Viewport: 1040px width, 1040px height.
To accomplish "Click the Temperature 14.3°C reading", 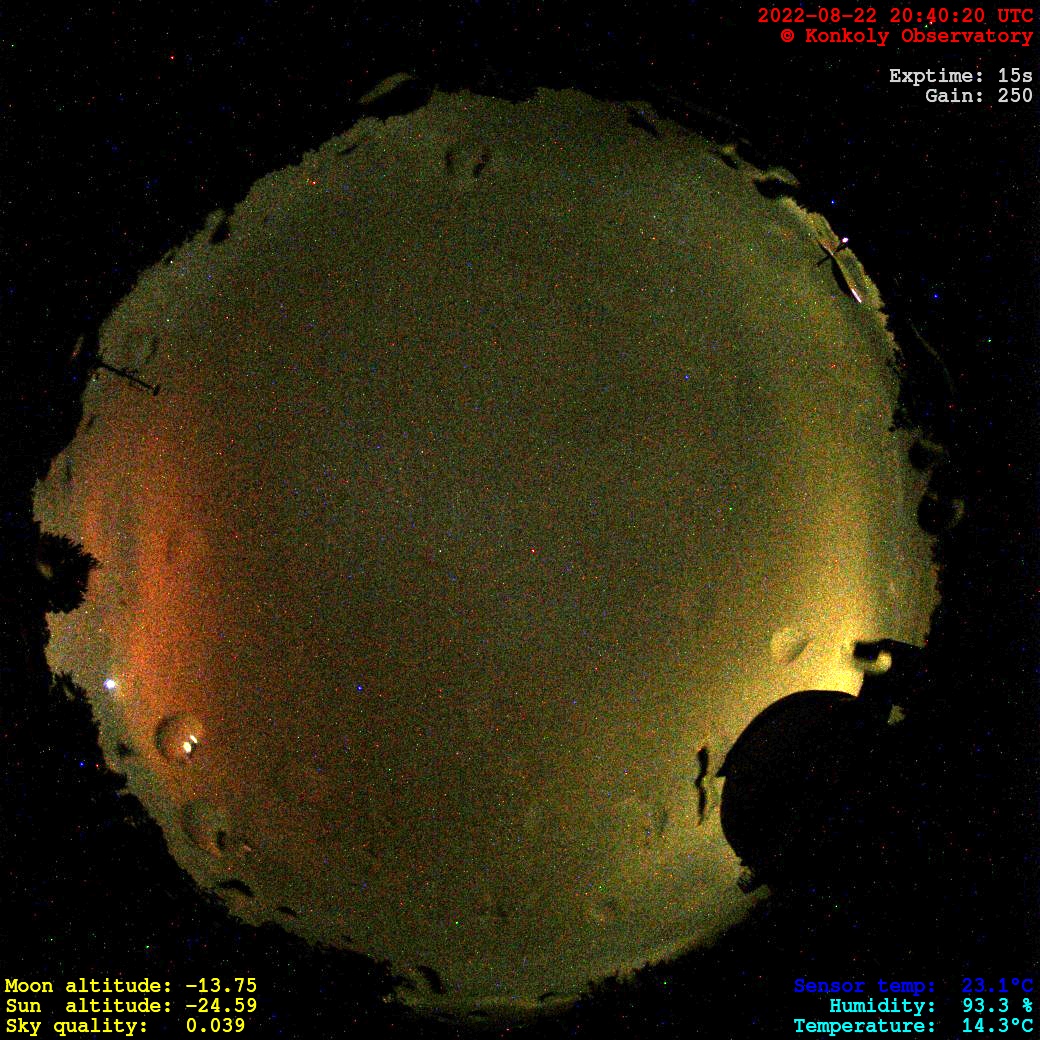I will point(913,1026).
